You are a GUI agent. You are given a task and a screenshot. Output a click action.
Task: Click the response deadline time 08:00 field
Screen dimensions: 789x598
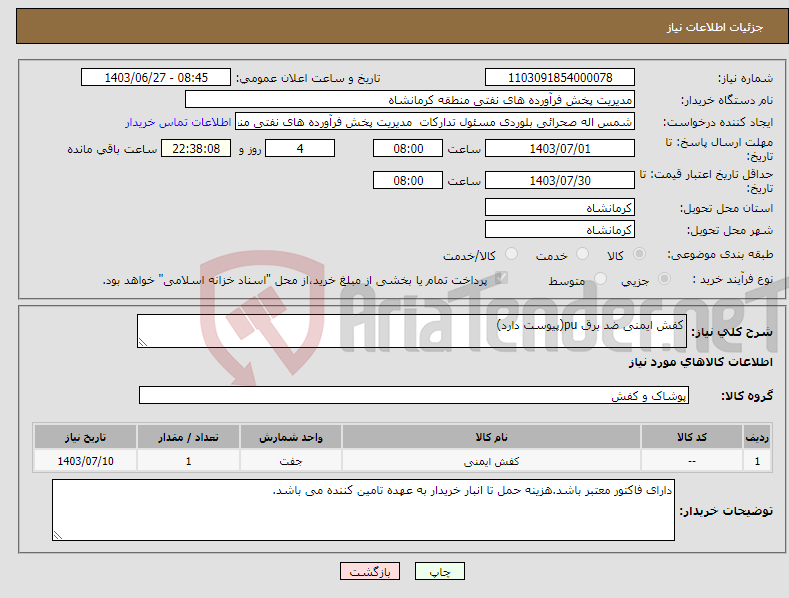pyautogui.click(x=408, y=148)
